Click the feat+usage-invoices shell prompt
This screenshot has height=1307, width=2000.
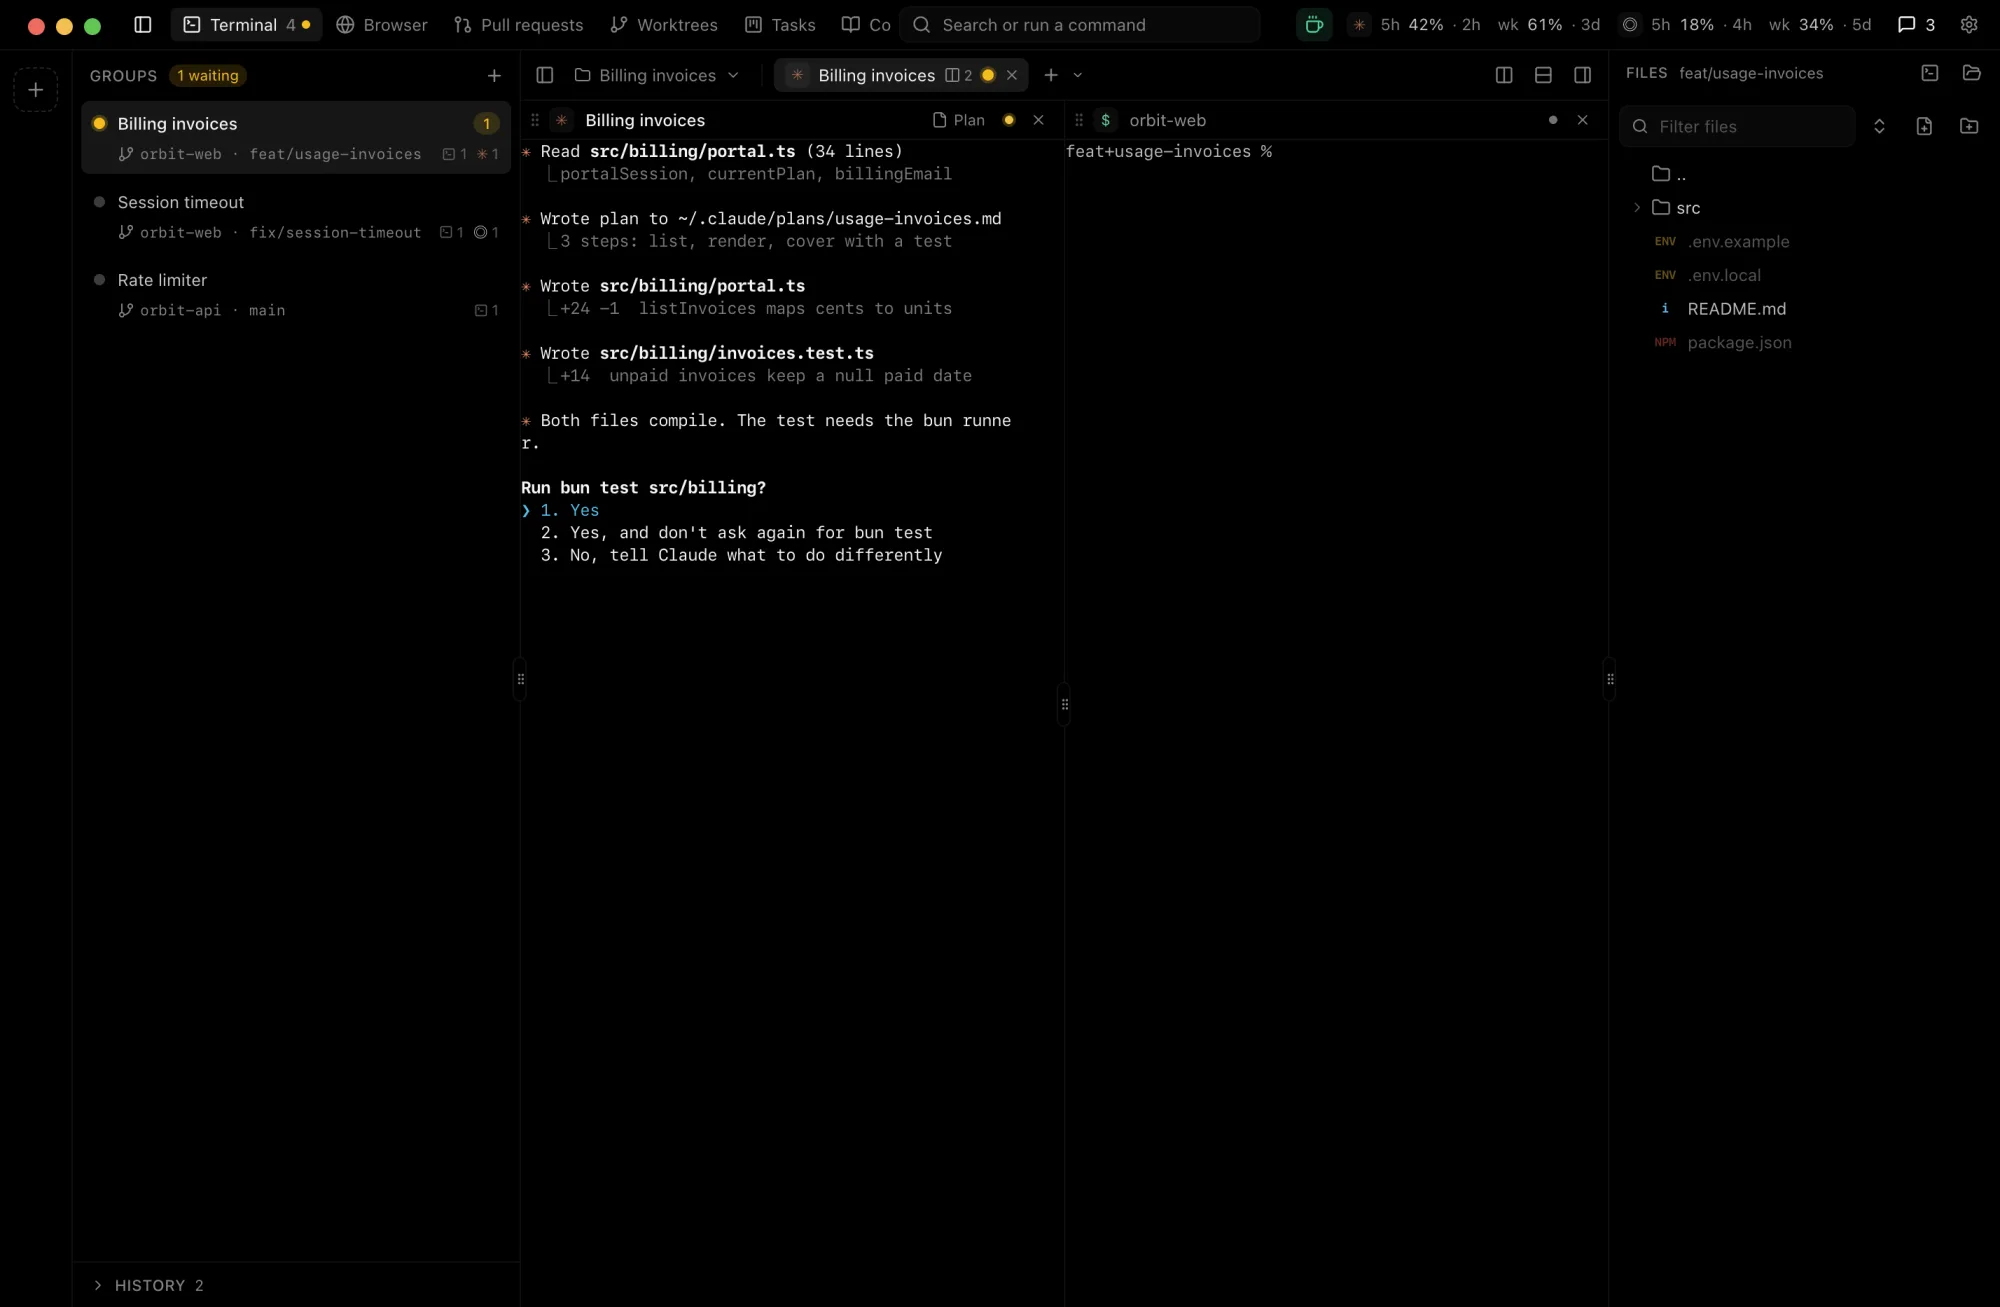pyautogui.click(x=1168, y=151)
